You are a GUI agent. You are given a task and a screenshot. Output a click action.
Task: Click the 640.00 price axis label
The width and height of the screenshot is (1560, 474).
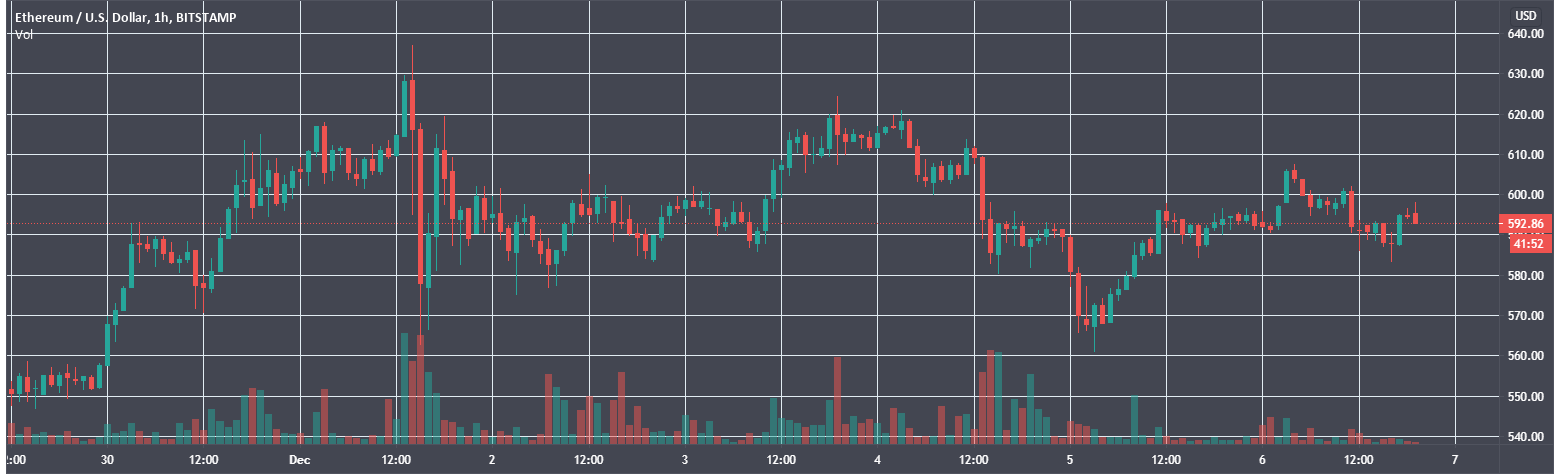(x=1526, y=34)
